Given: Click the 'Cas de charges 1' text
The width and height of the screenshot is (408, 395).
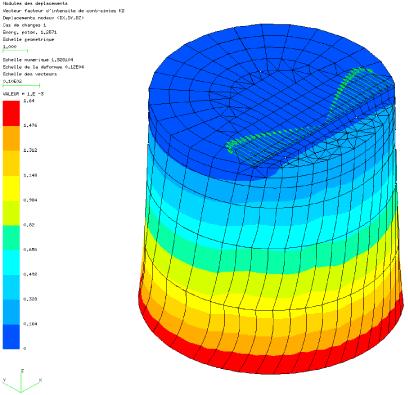Looking at the screenshot, I should [x=24, y=25].
